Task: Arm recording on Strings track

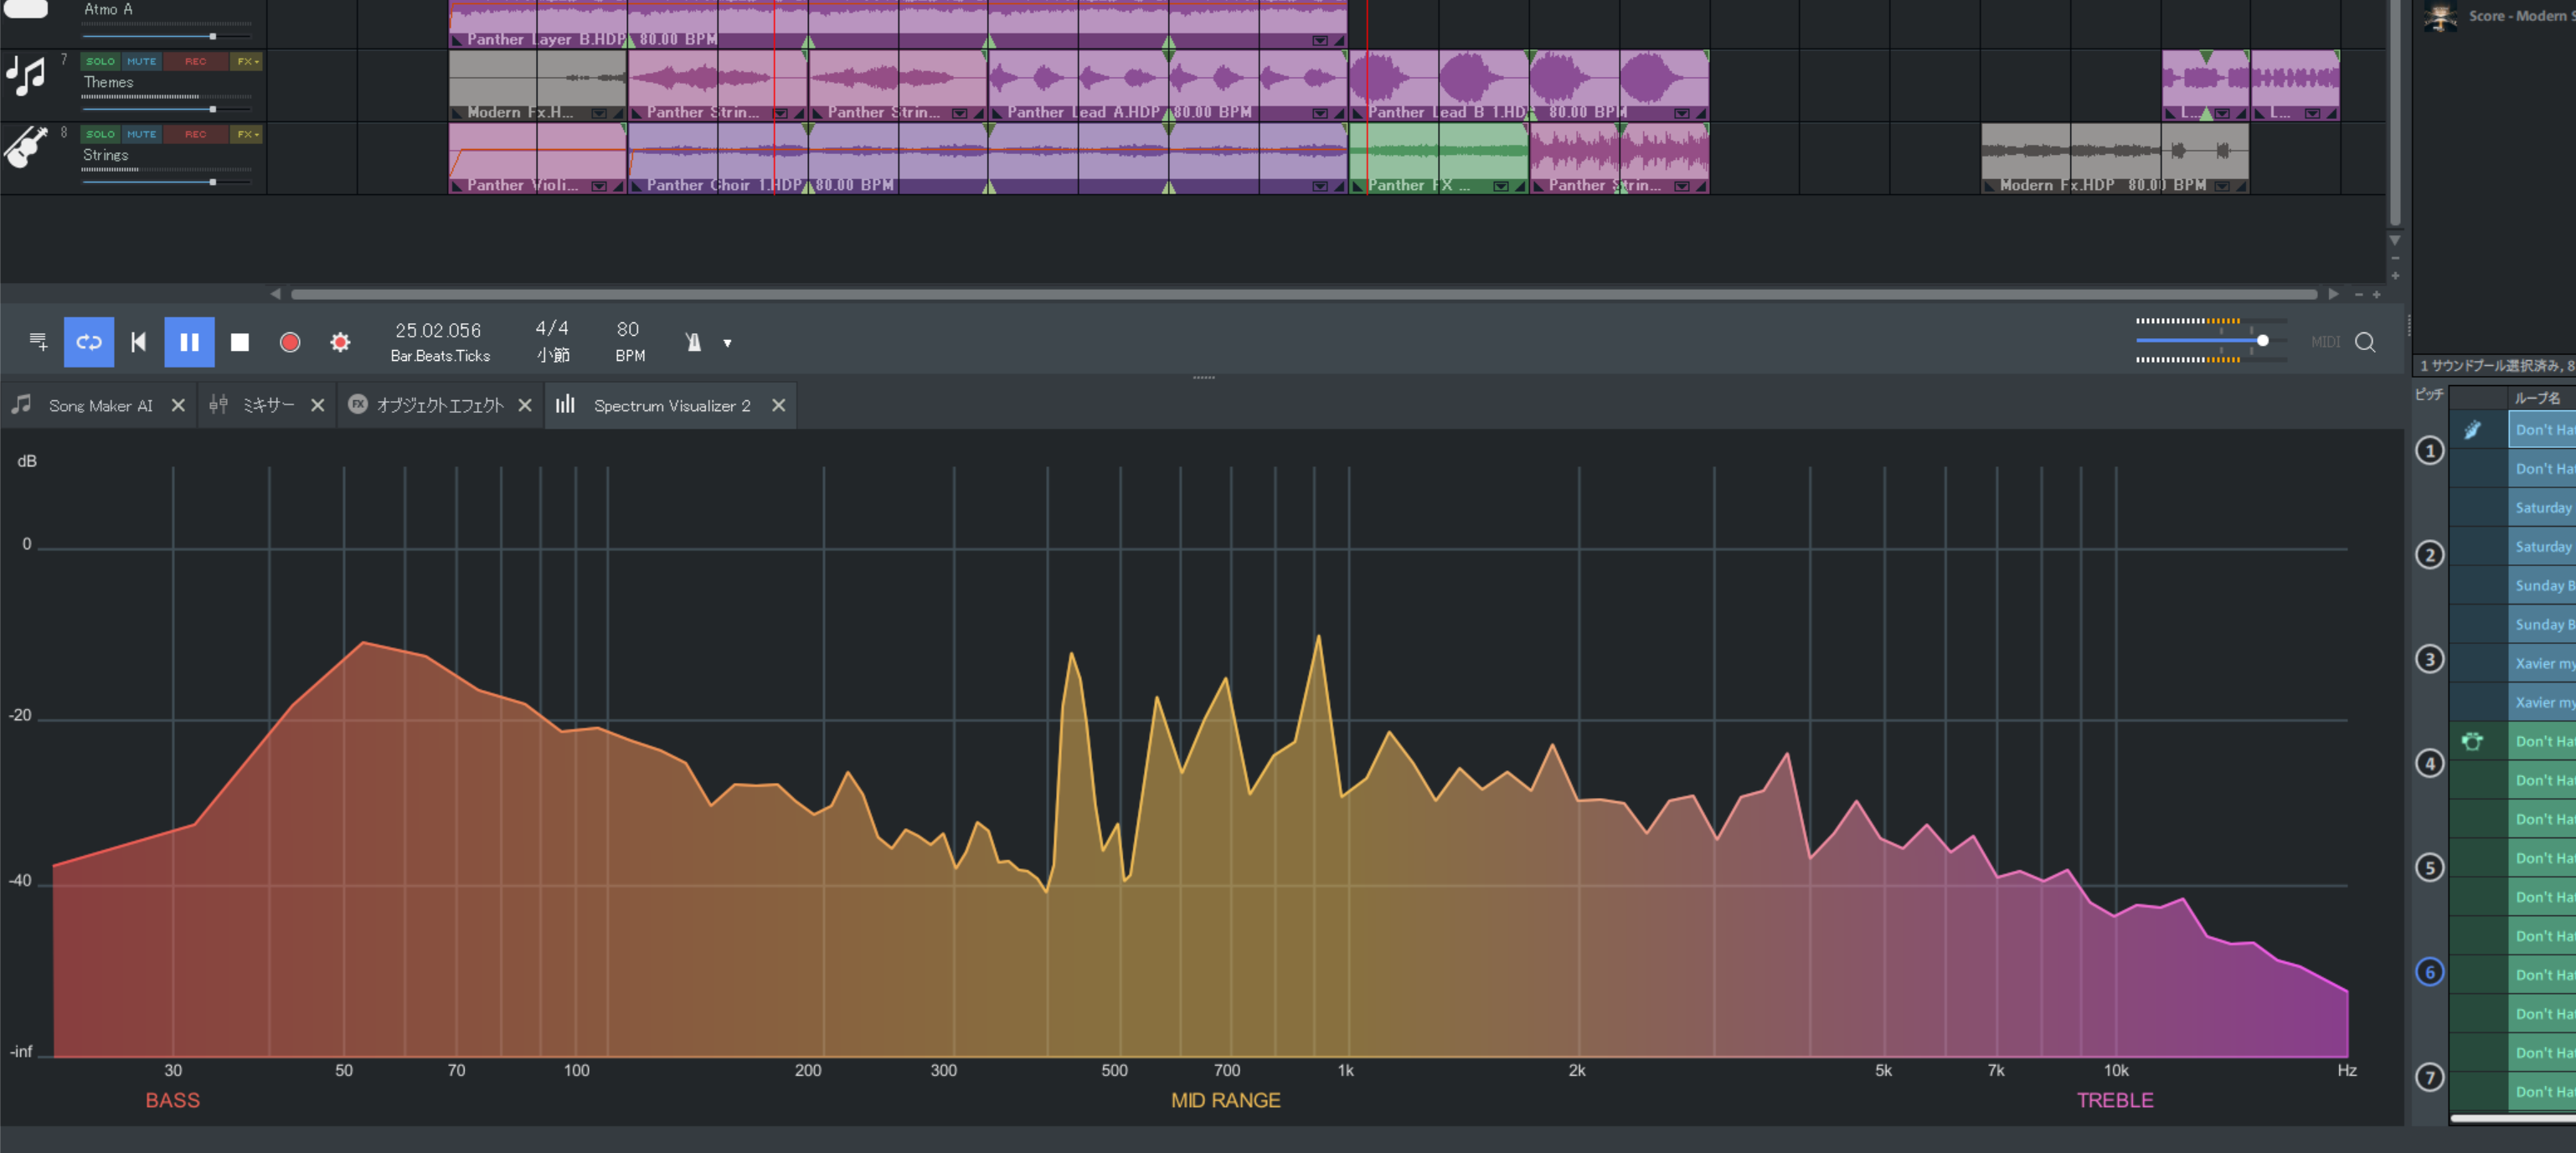Action: [195, 134]
